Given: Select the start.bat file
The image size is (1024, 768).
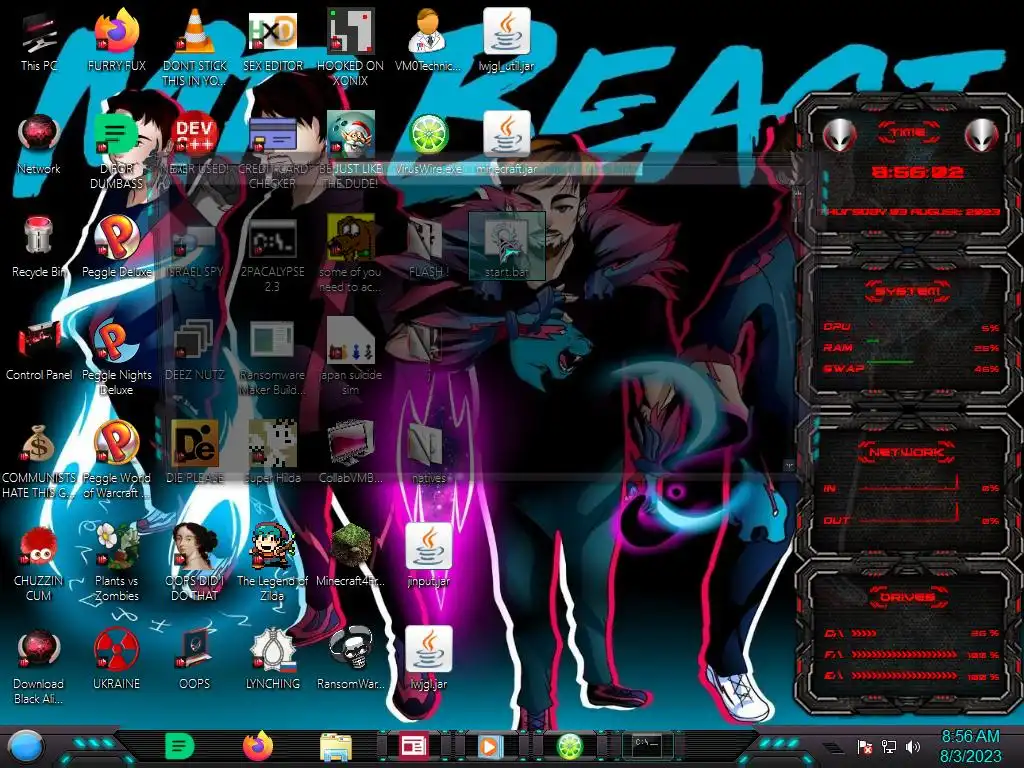Looking at the screenshot, I should pos(507,246).
